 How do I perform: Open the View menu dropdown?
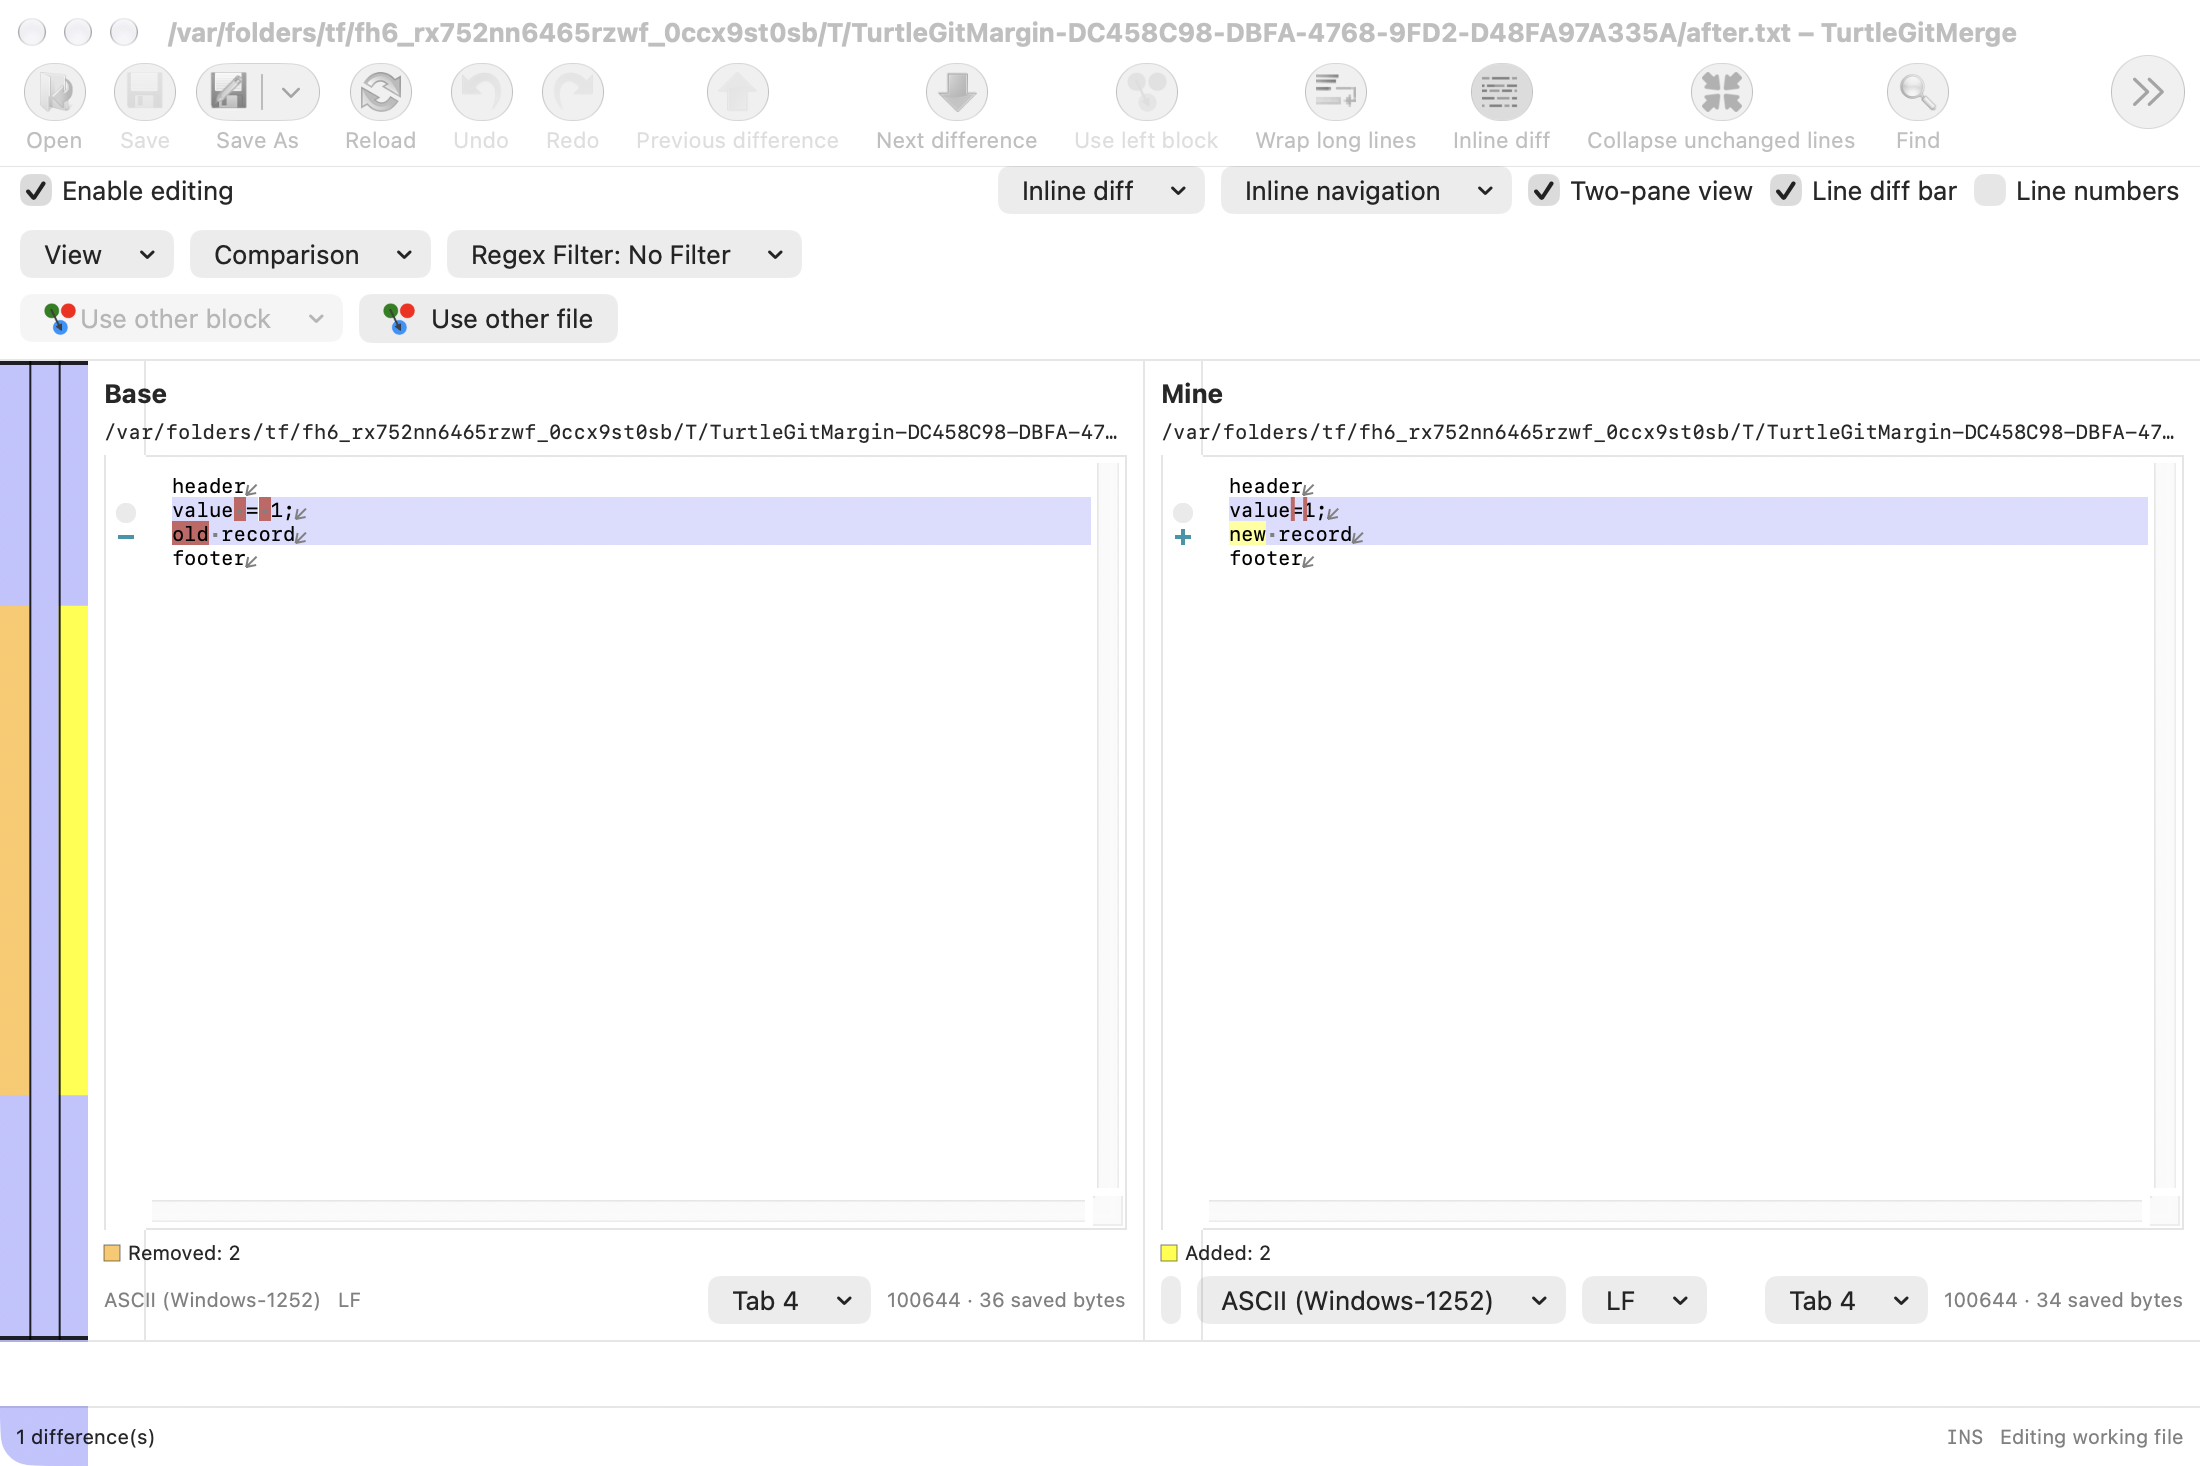[97, 254]
